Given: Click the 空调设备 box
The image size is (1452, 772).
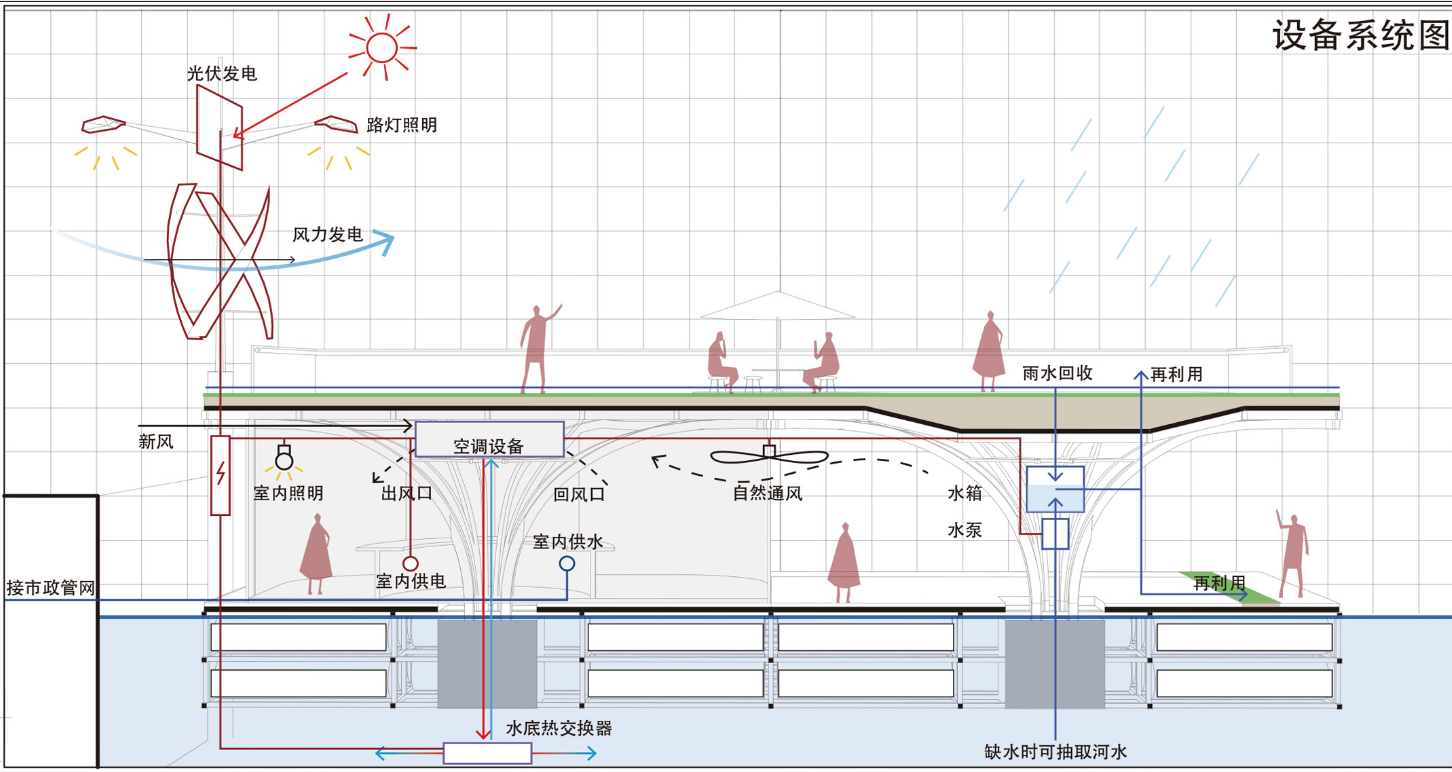Looking at the screenshot, I should 489,440.
